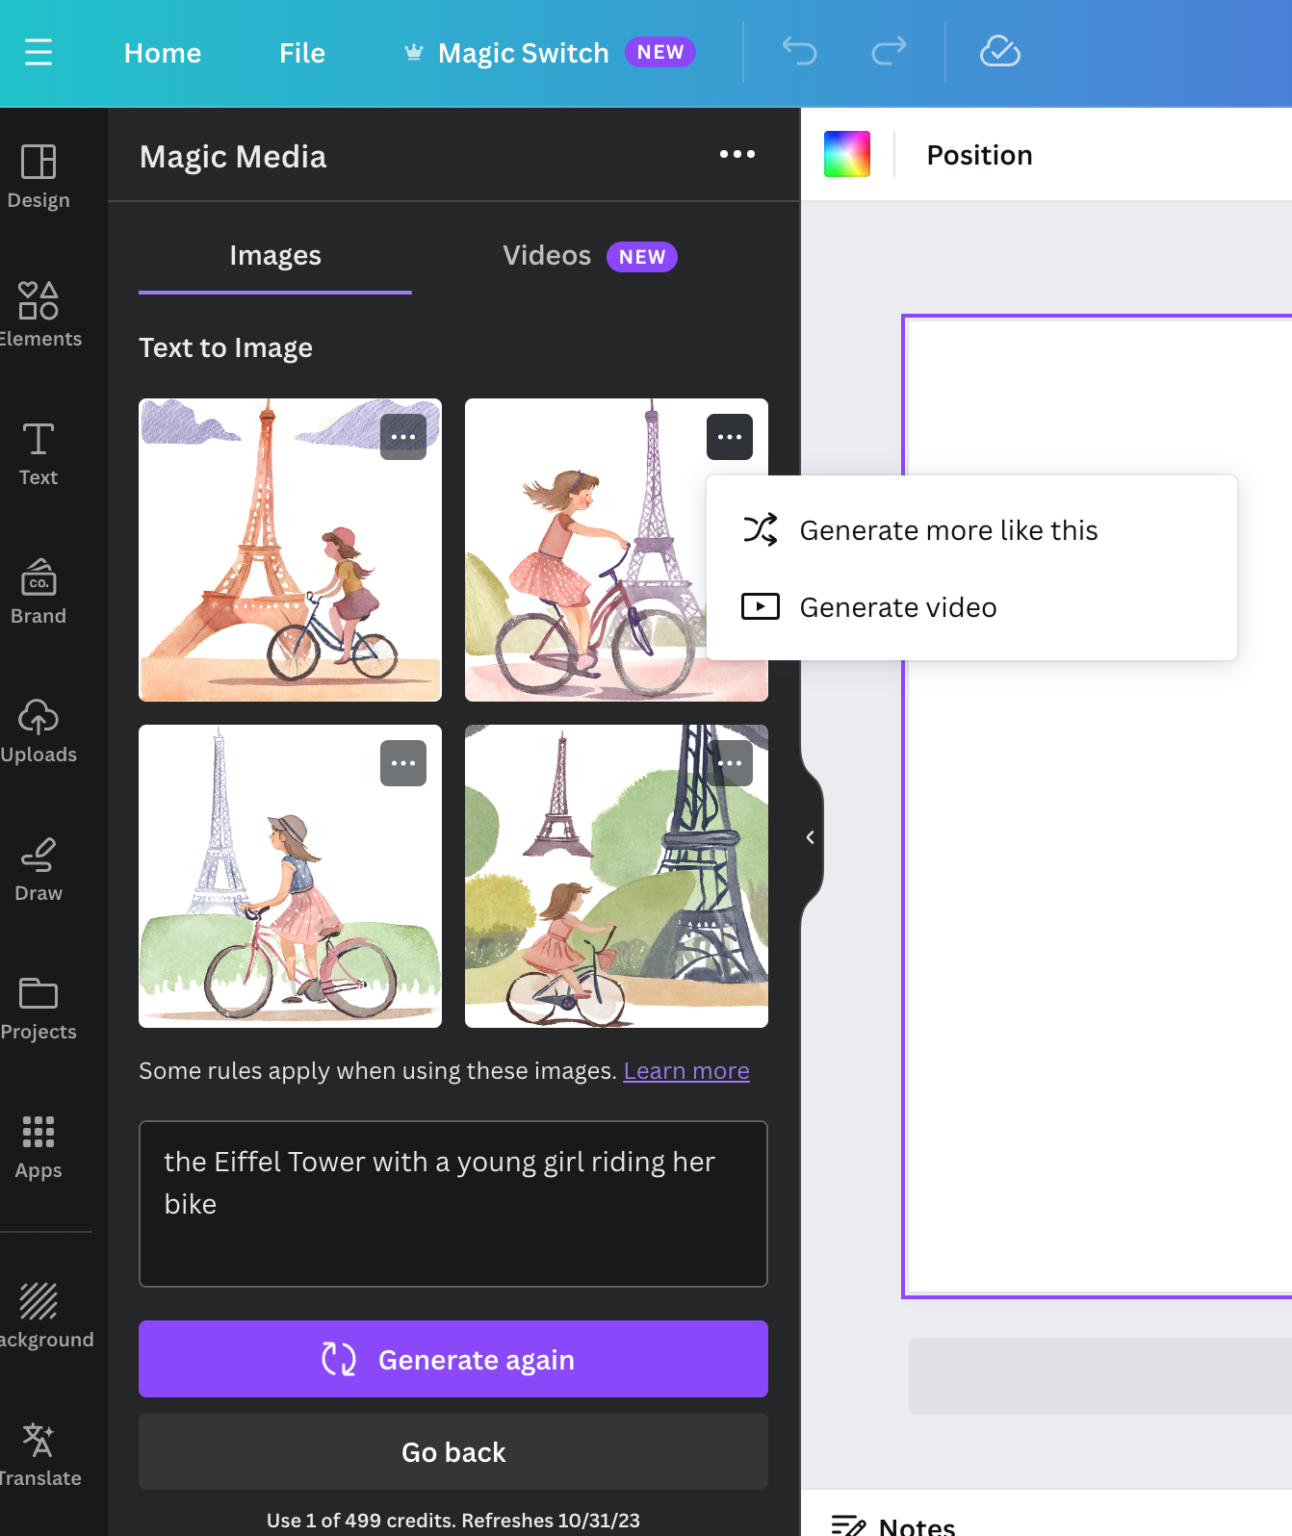Open the rainbow color picker swatch
This screenshot has height=1536, width=1292.
point(847,154)
